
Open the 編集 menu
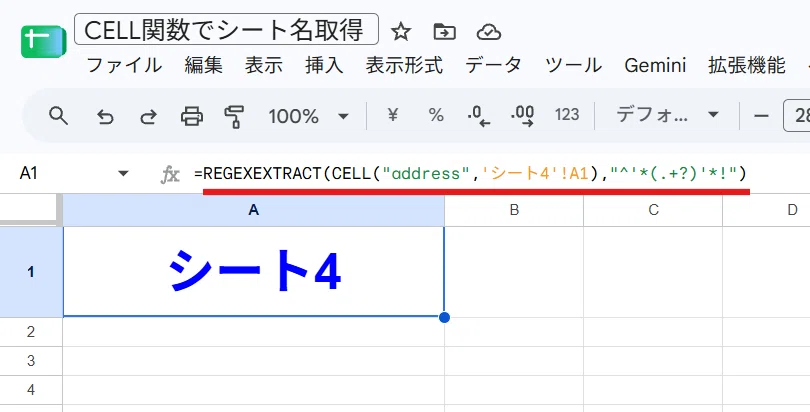pos(204,66)
